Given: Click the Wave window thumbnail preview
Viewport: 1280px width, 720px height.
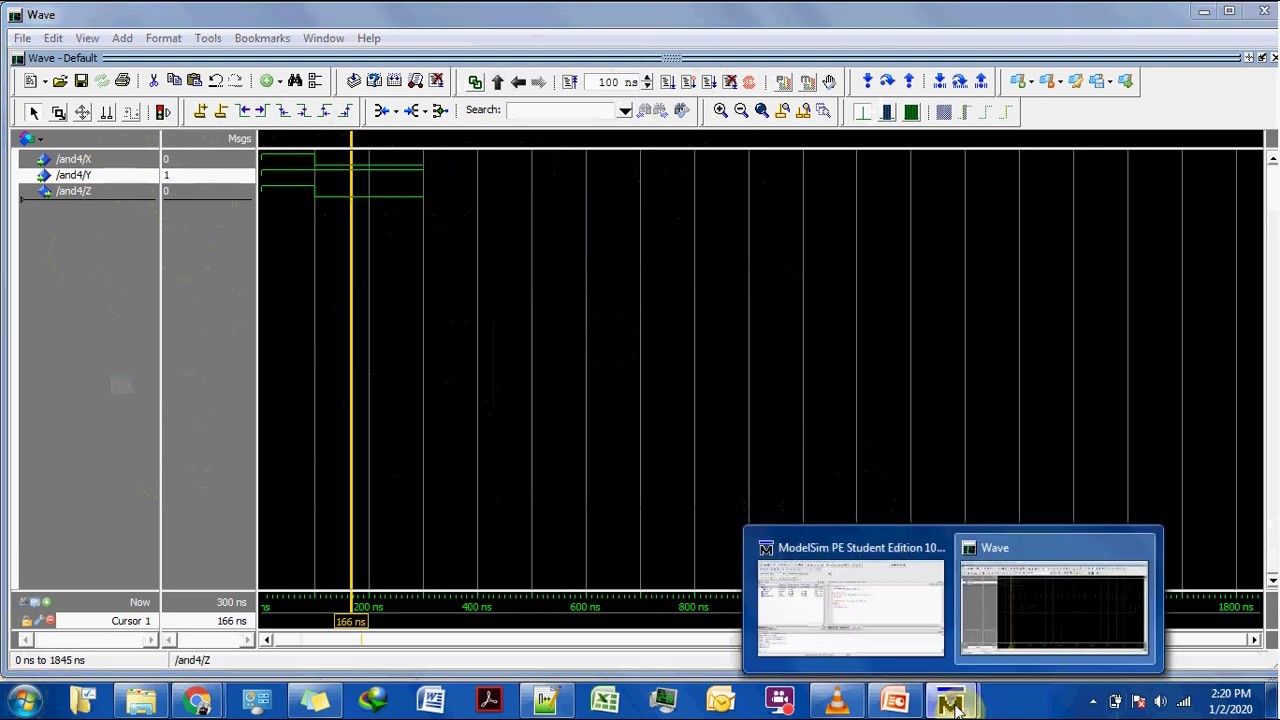Looking at the screenshot, I should pos(1054,607).
